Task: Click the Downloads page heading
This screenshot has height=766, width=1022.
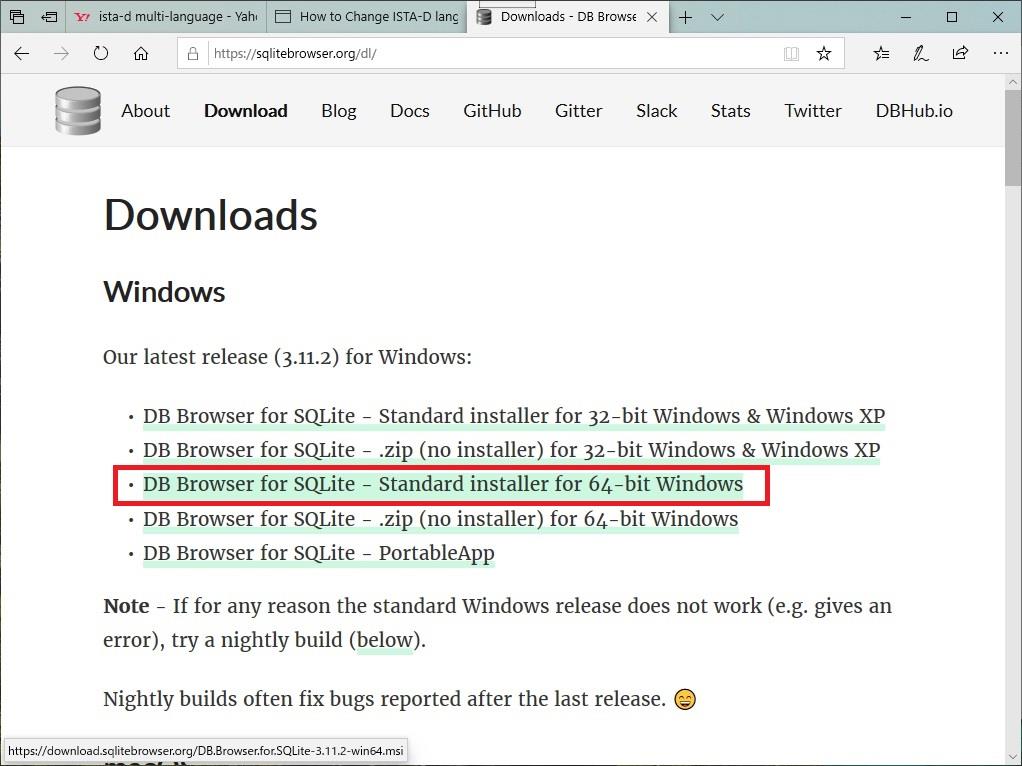Action: pyautogui.click(x=211, y=215)
